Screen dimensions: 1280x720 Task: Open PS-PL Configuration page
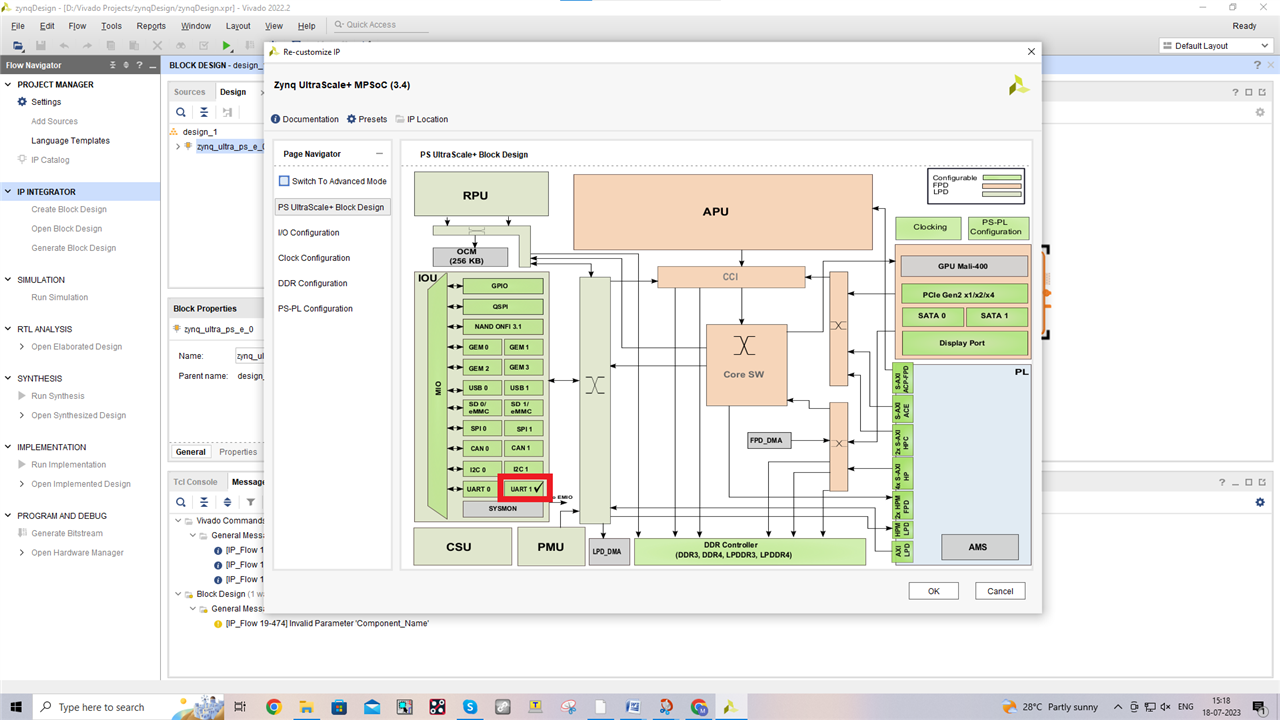click(316, 308)
